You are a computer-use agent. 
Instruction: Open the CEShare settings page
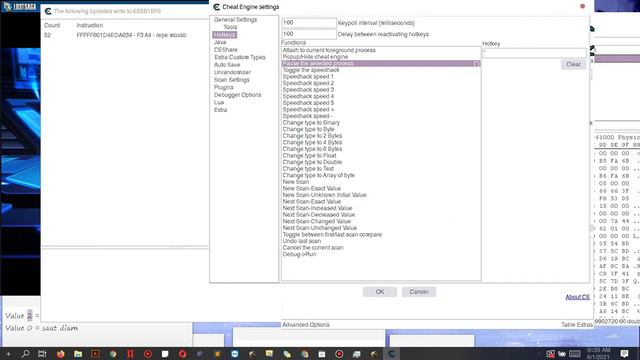[226, 49]
